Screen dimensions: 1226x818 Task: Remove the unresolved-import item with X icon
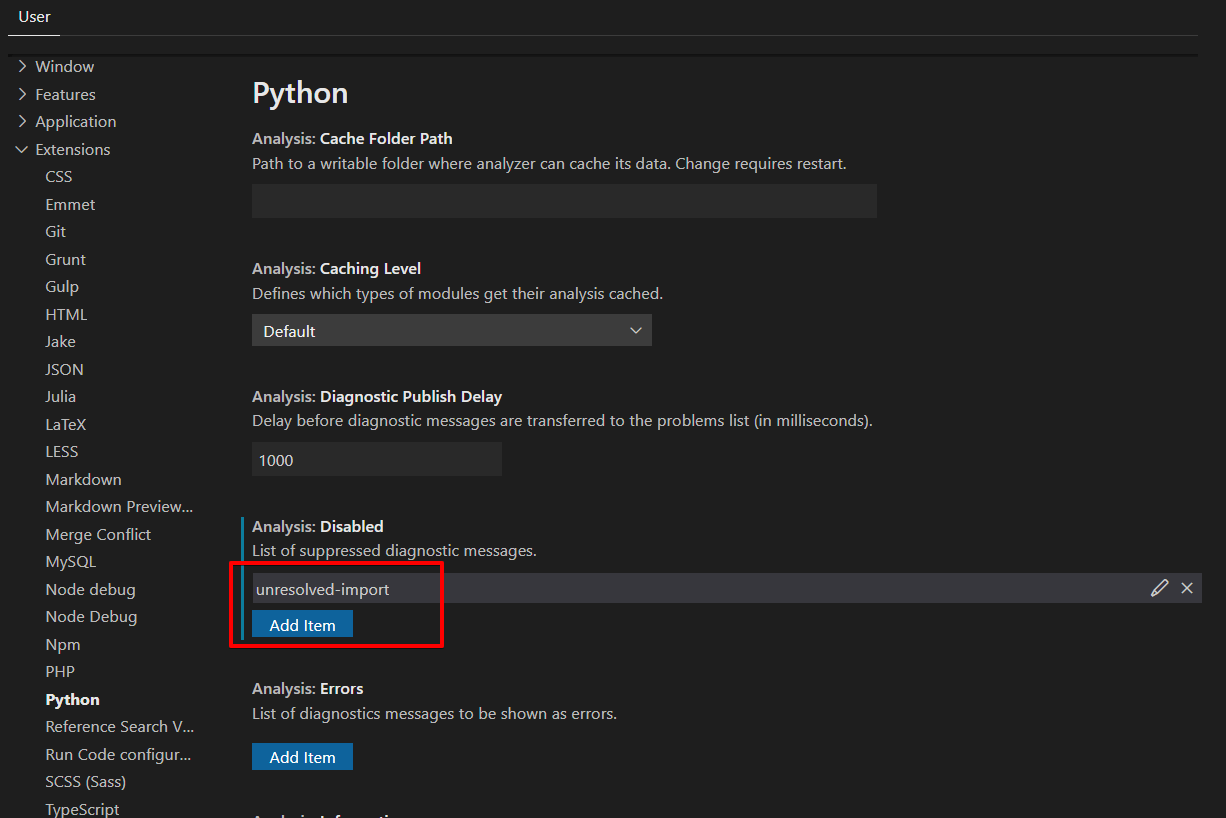point(1187,588)
